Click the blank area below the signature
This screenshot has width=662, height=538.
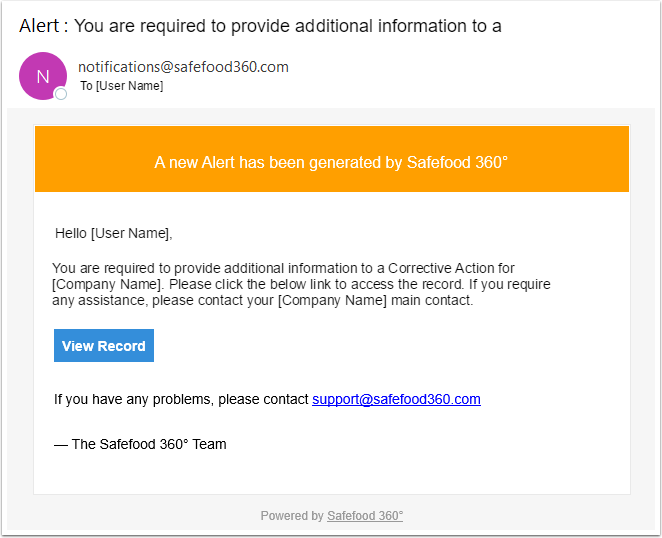coord(331,474)
